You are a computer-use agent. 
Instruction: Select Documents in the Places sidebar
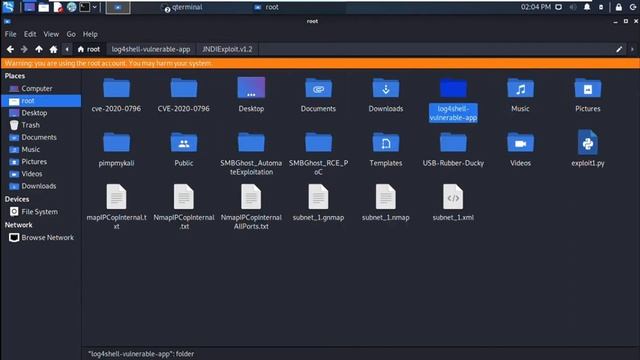(x=41, y=137)
